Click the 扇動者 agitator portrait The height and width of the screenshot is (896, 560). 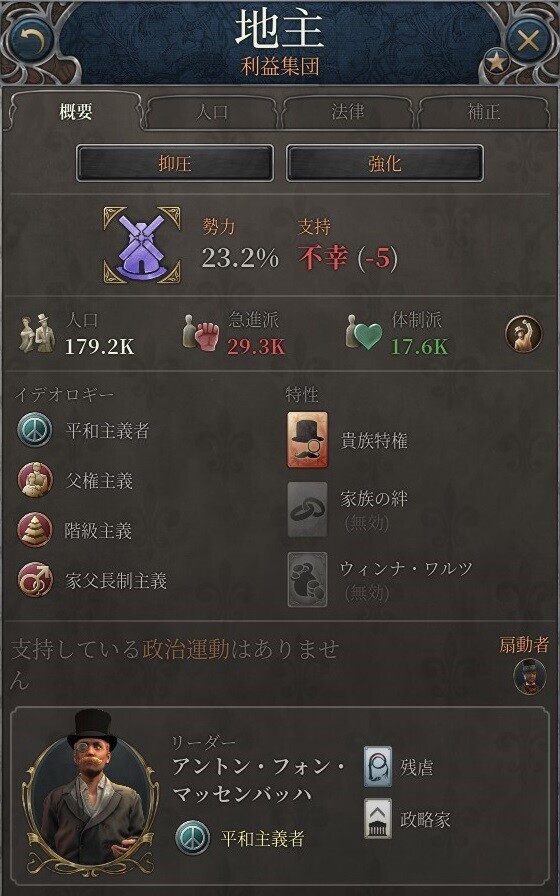tap(530, 677)
